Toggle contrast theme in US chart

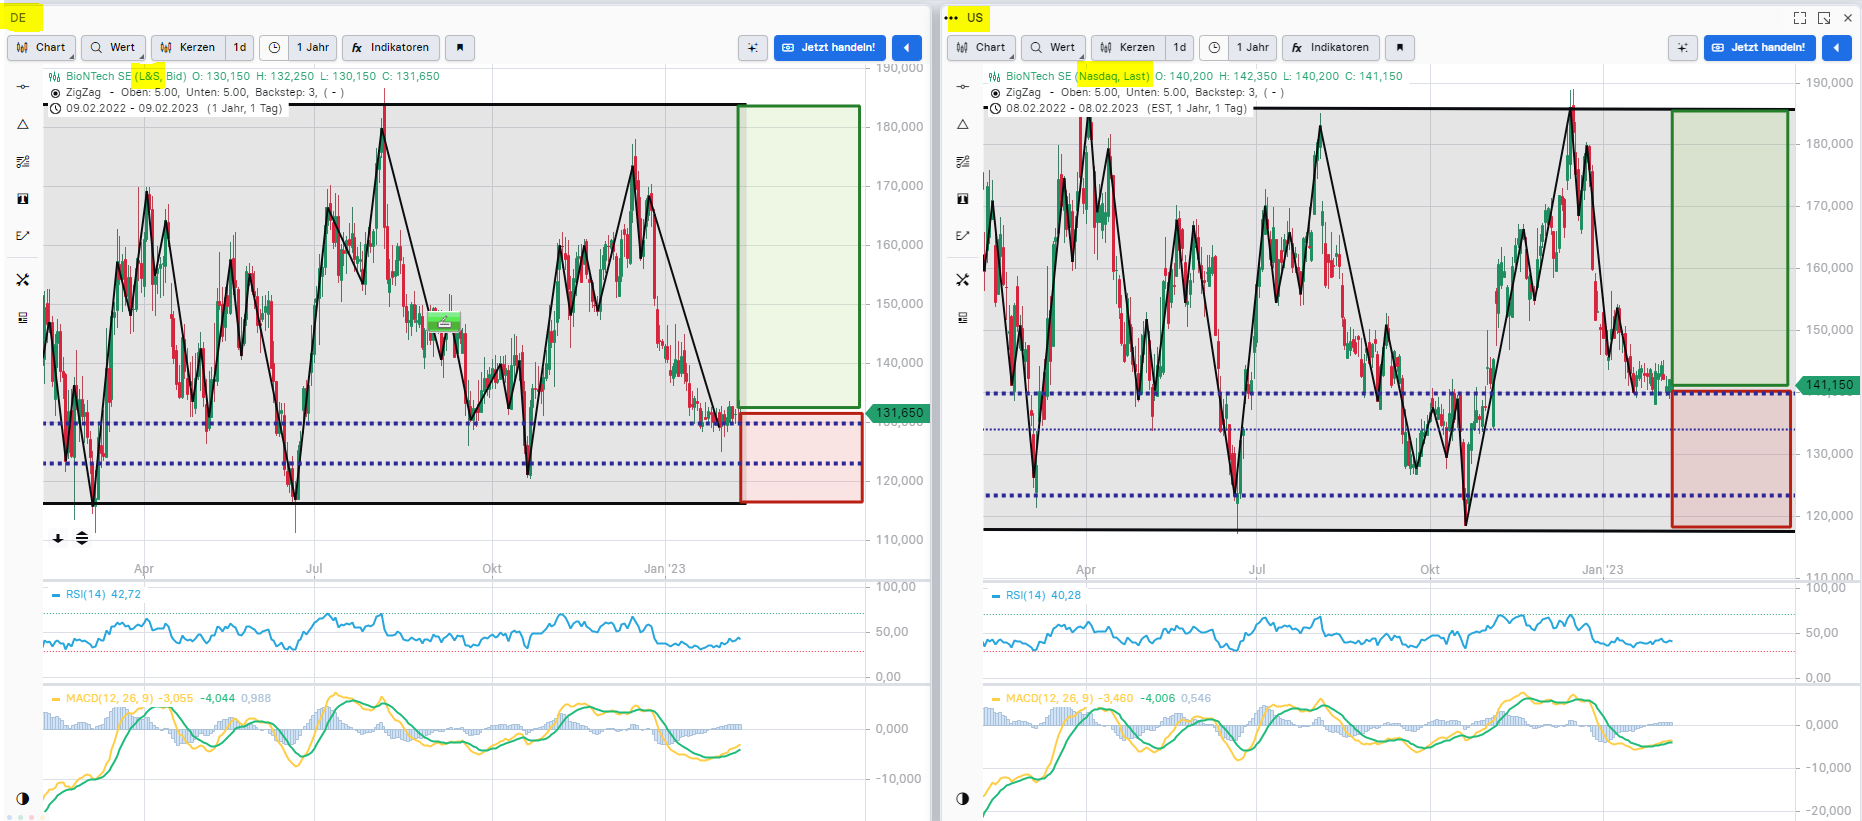click(x=963, y=798)
